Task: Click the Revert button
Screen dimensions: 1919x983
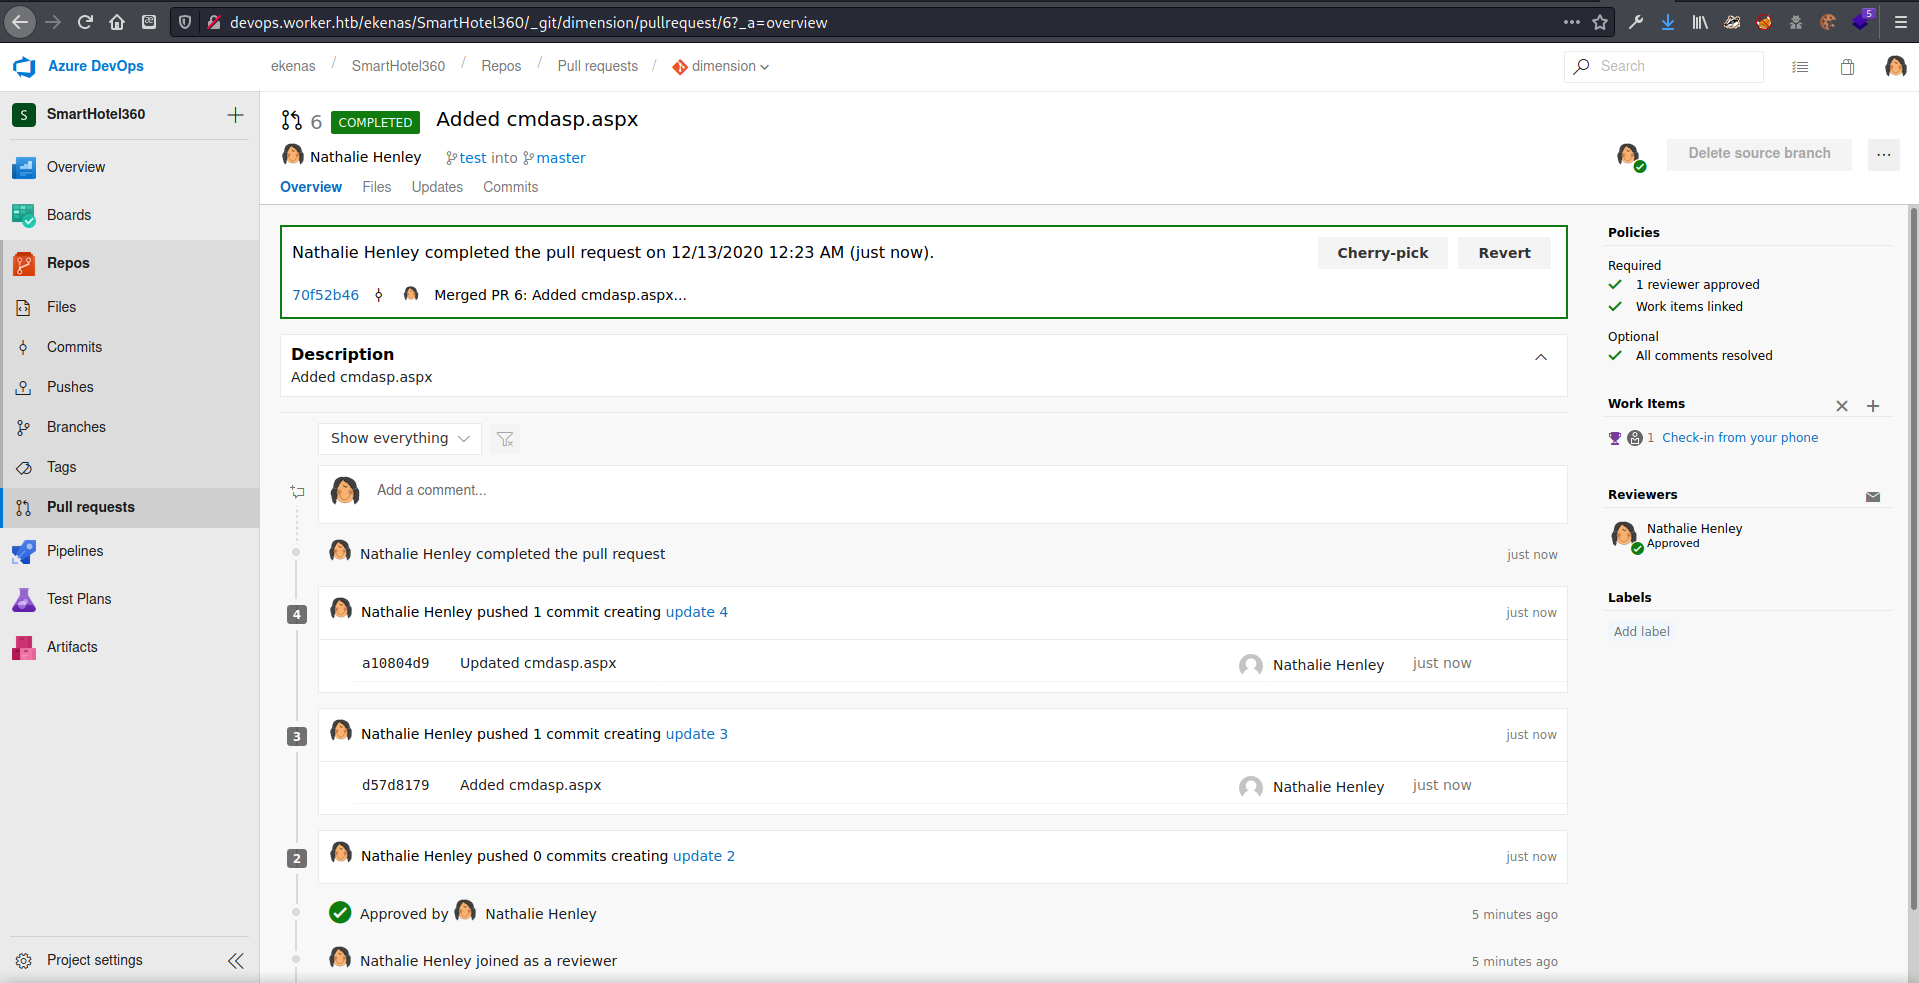Action: [1504, 253]
